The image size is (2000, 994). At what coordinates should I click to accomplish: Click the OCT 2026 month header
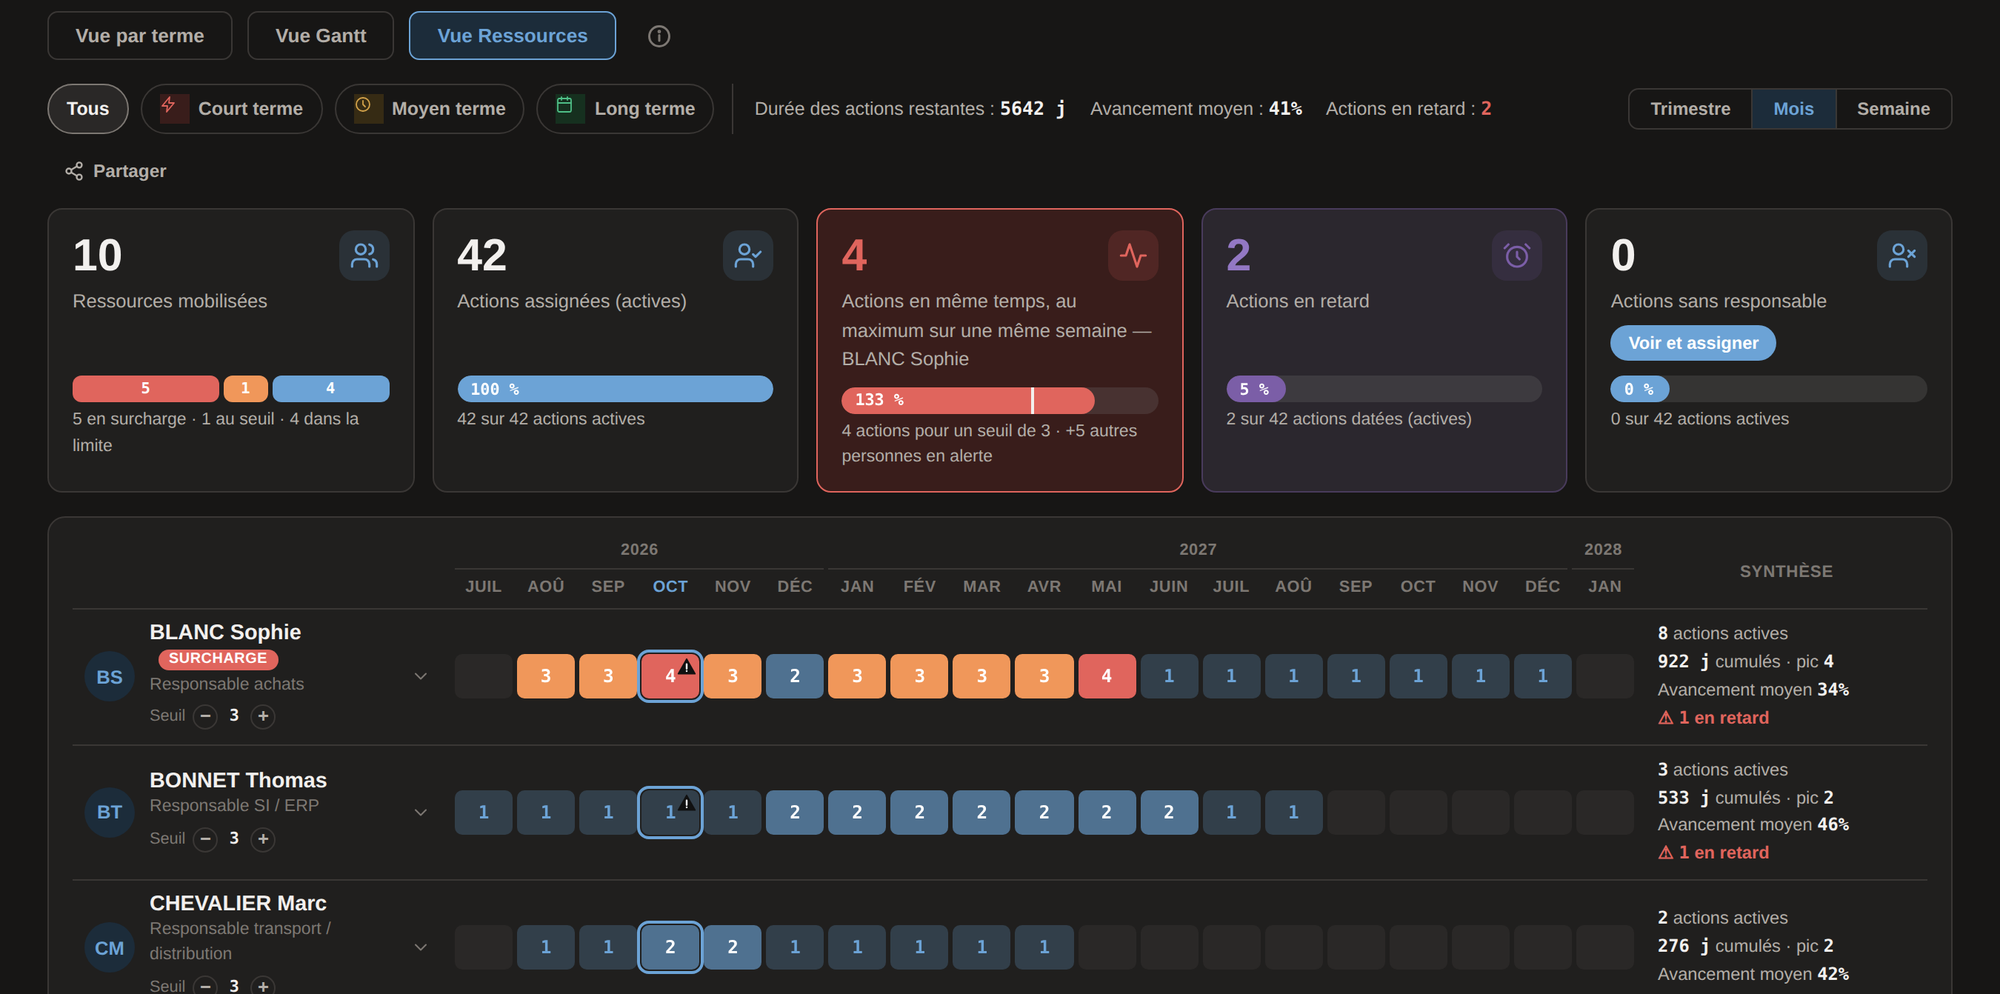click(x=670, y=587)
